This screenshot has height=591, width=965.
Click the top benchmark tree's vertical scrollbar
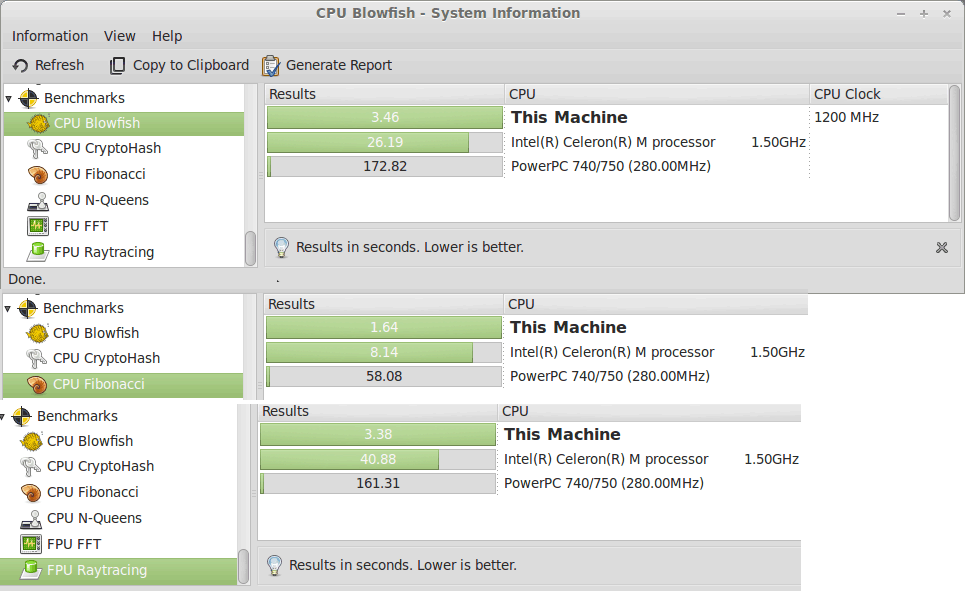[x=250, y=248]
